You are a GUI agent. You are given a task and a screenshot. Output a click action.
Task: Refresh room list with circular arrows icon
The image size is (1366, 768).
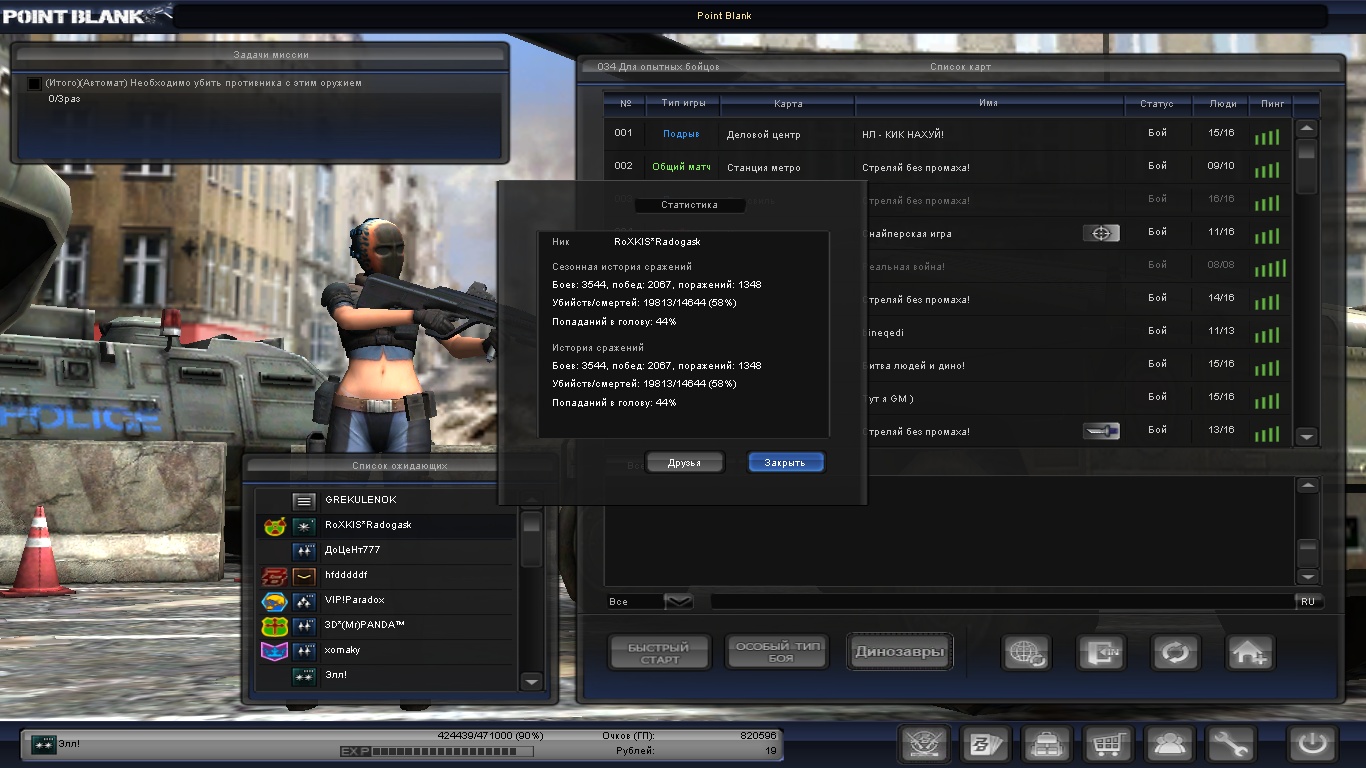pos(1175,653)
